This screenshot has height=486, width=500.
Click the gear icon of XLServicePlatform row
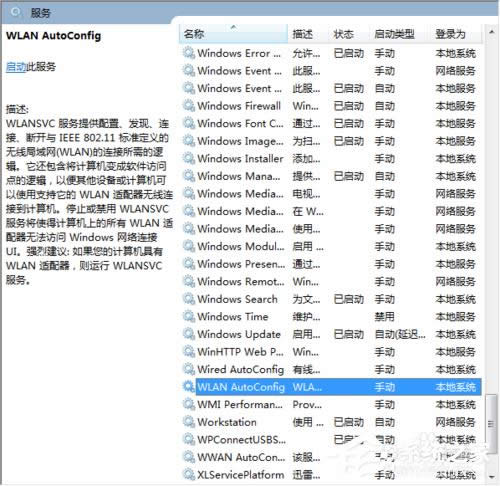[x=189, y=475]
